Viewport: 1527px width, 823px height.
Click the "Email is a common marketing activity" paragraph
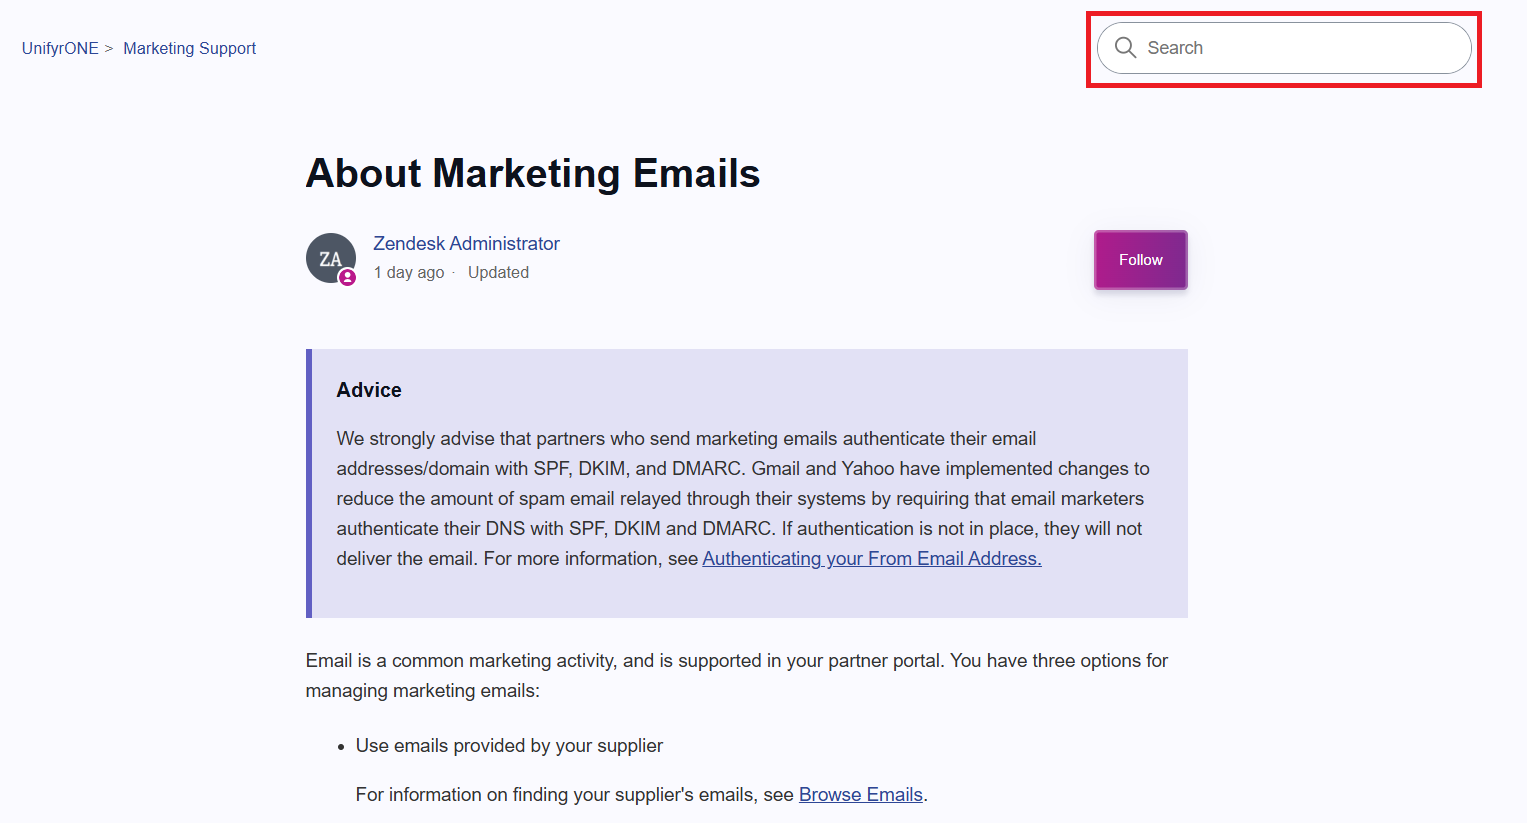[736, 675]
